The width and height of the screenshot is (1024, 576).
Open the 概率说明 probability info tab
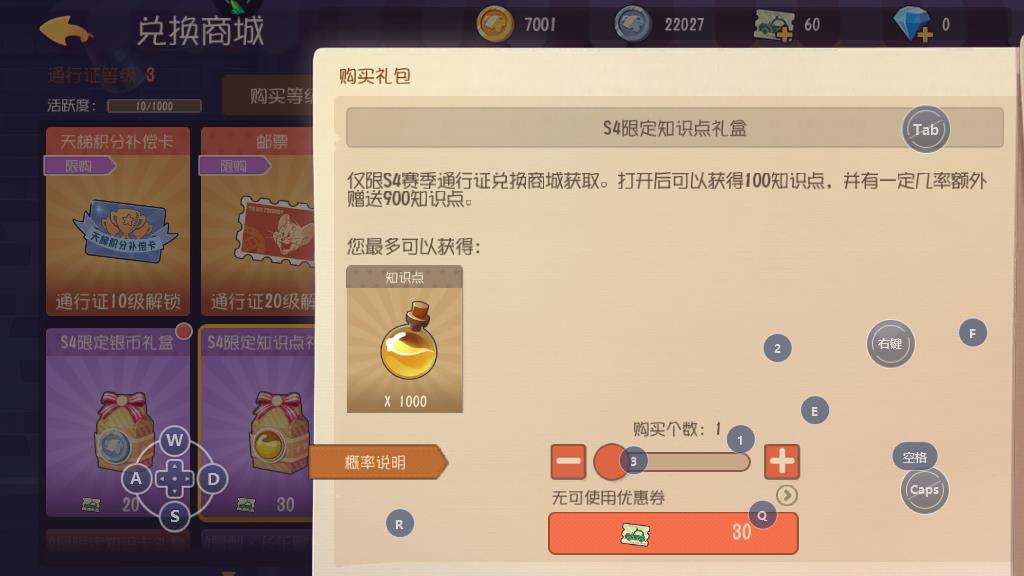pos(377,462)
